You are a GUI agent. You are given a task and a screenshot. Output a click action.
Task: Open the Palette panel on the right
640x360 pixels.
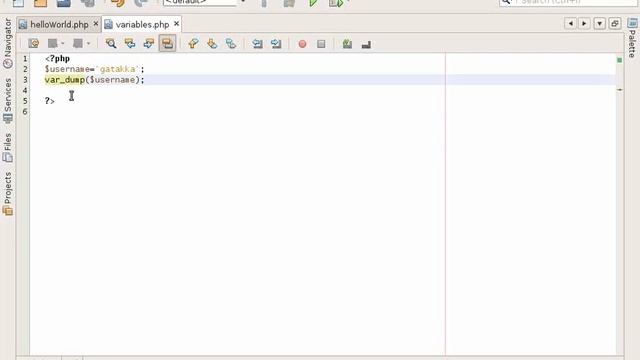point(632,39)
